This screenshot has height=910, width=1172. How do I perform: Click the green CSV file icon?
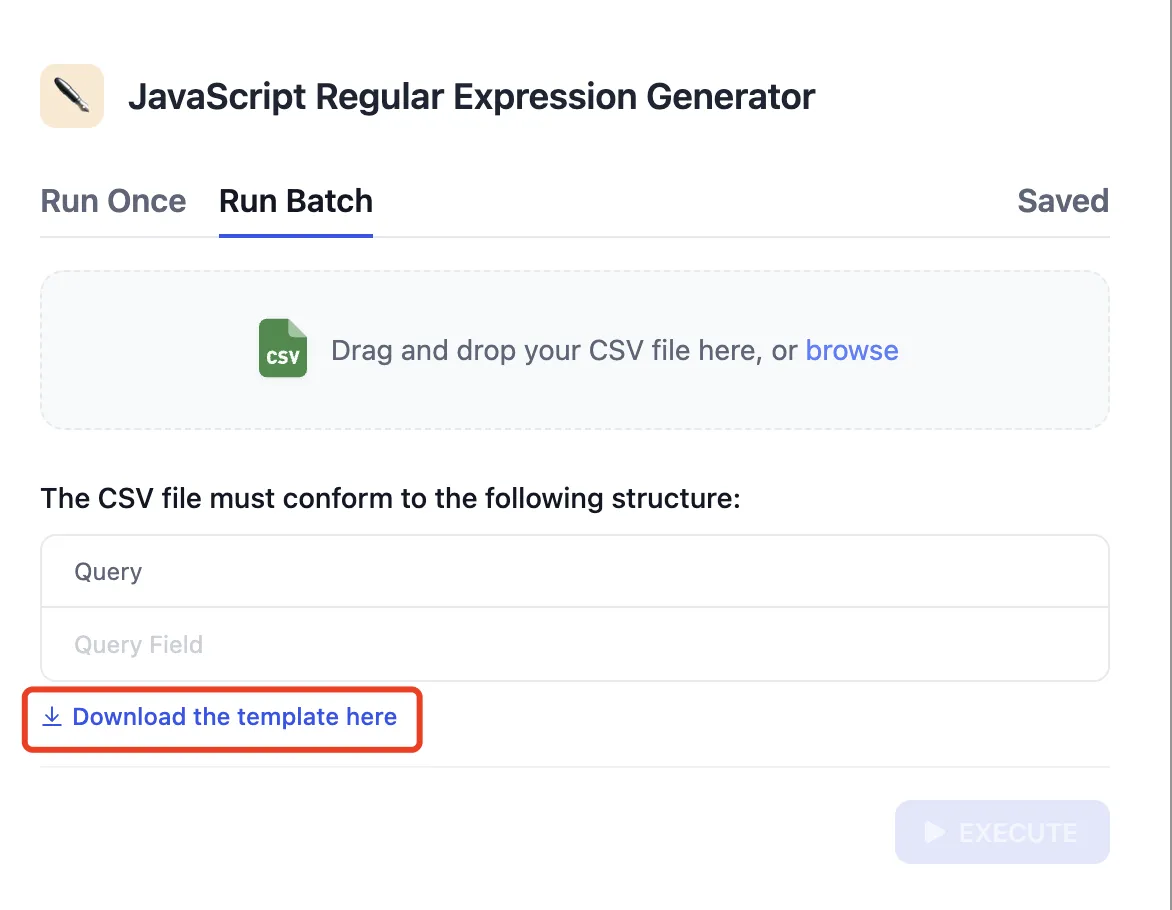pos(283,349)
